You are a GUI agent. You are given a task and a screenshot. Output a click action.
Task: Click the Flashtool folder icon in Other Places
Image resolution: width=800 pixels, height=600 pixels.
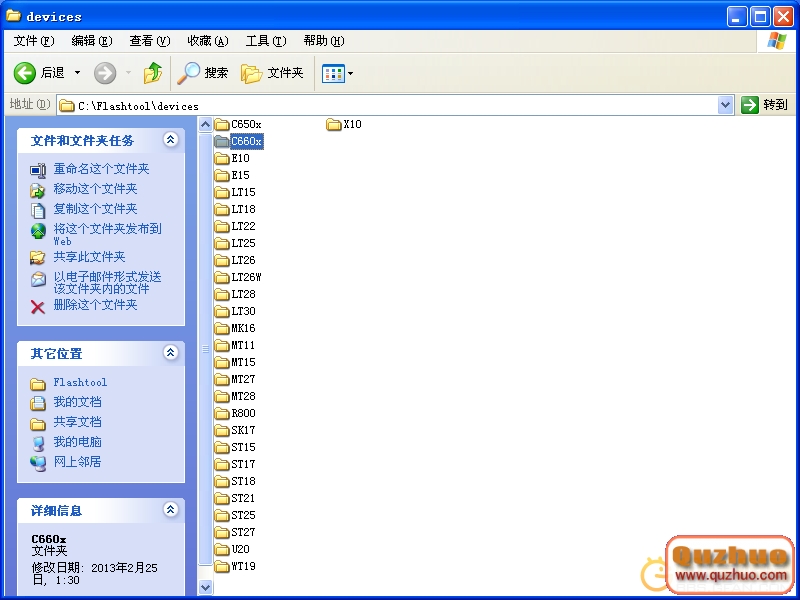[x=38, y=383]
